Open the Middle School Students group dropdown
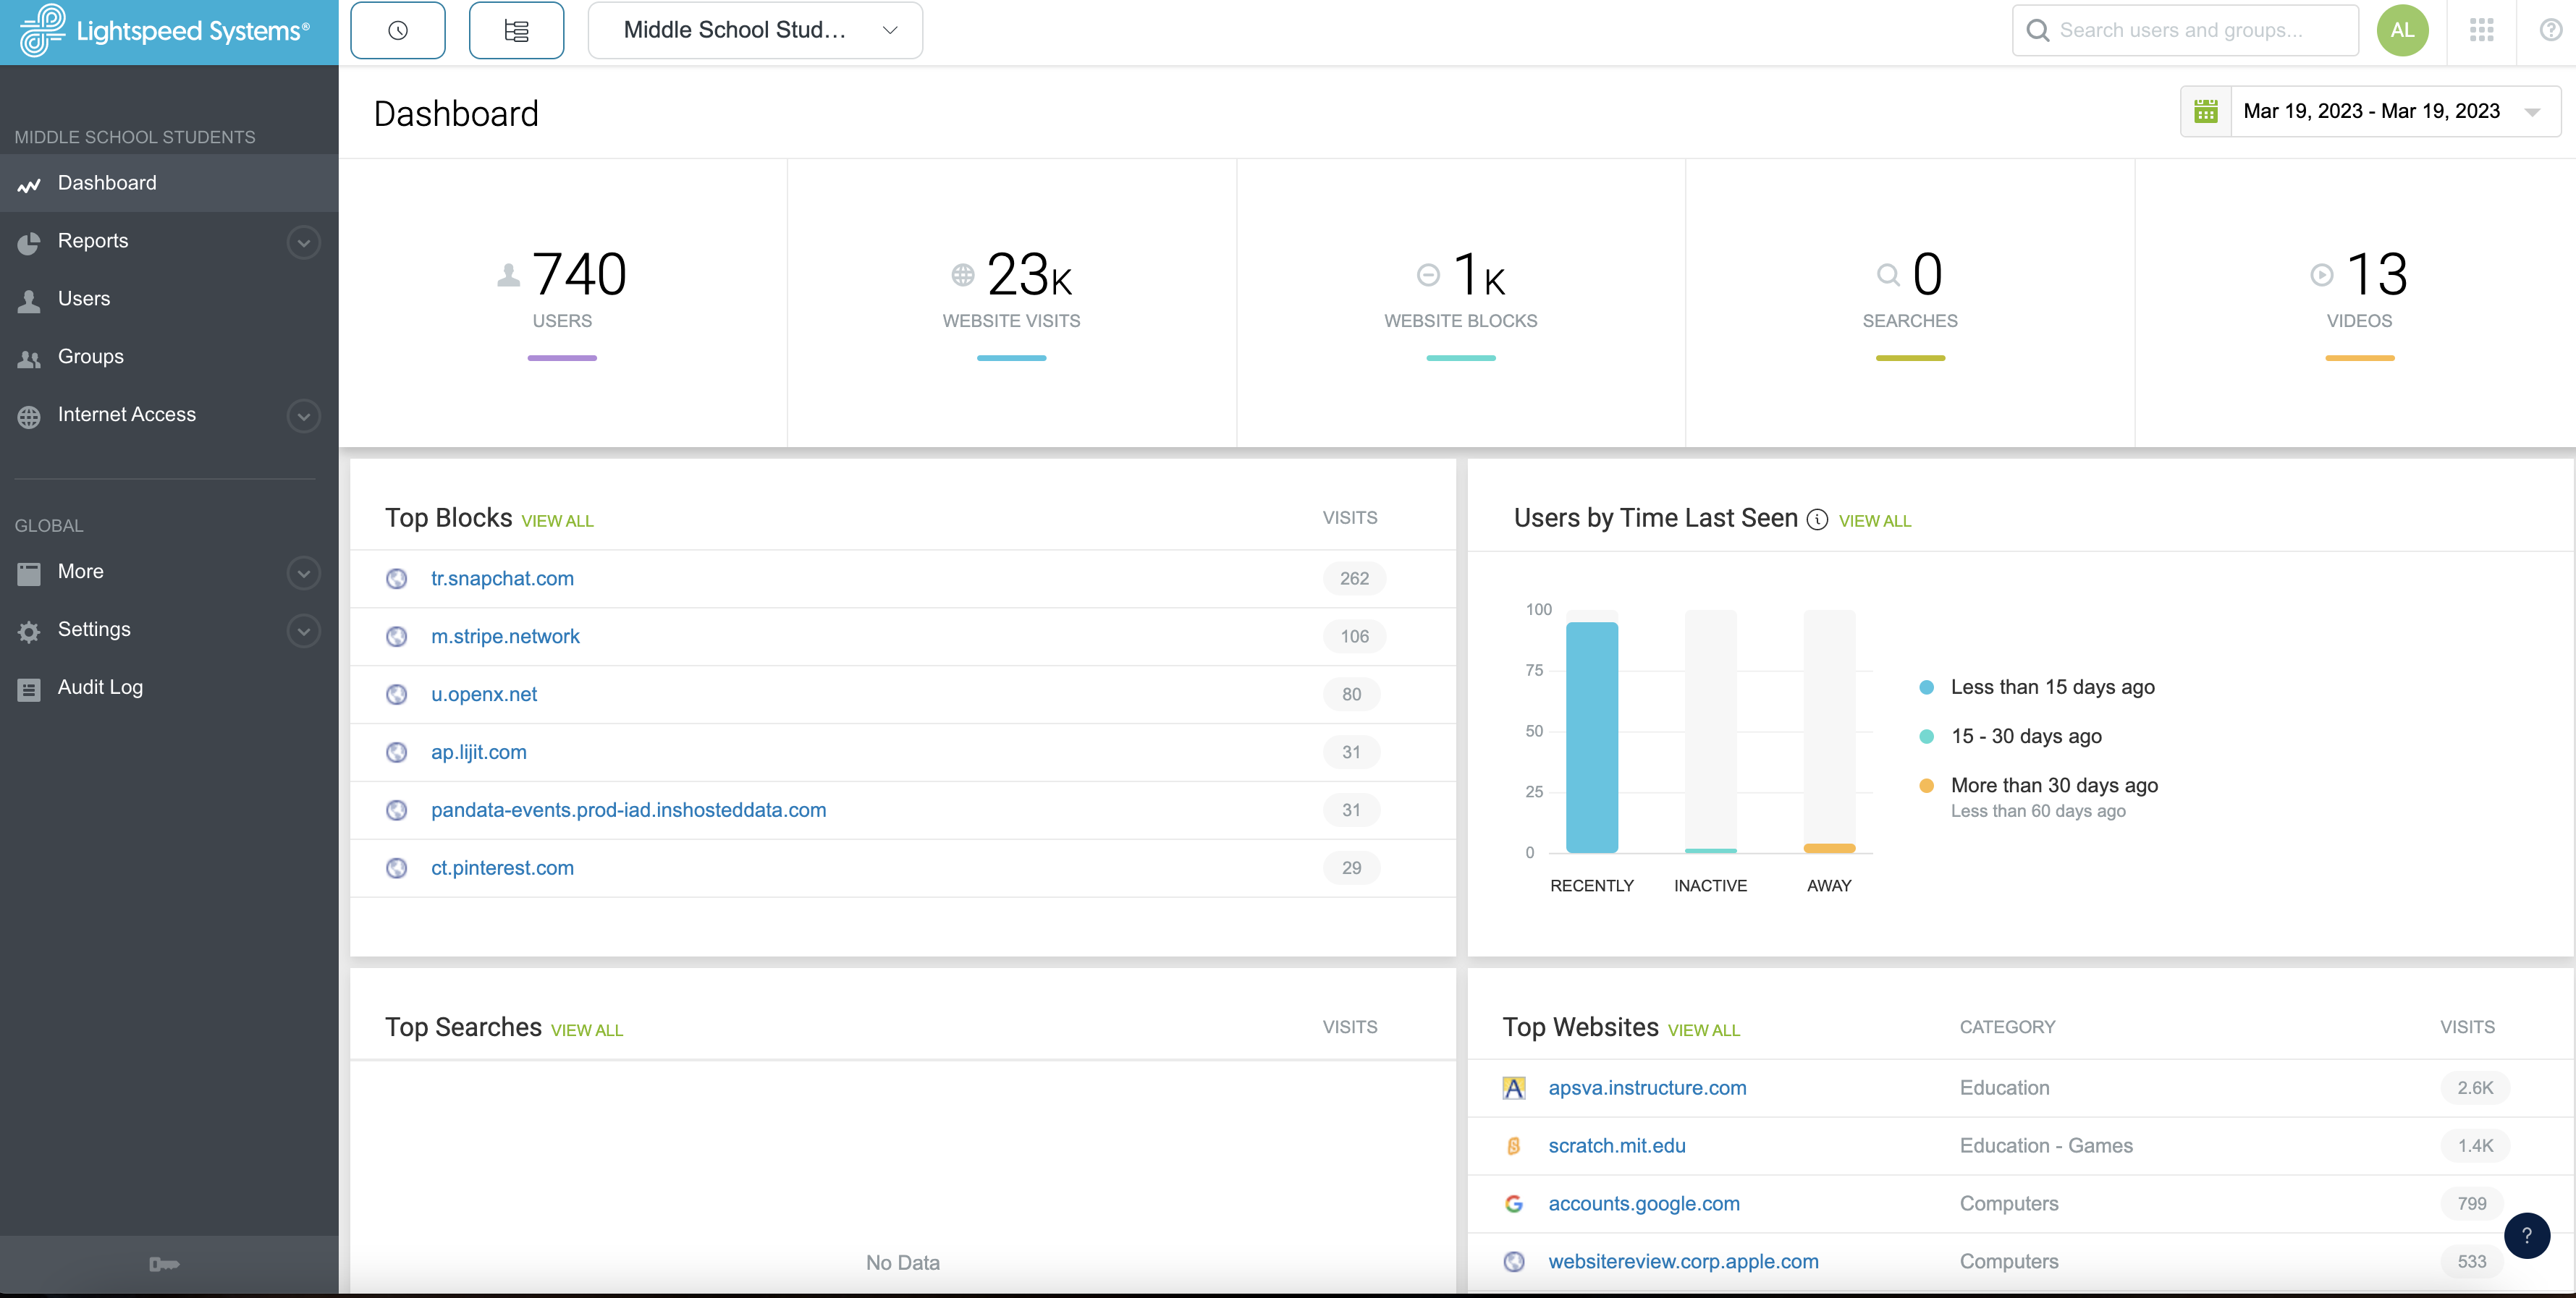 pos(753,30)
